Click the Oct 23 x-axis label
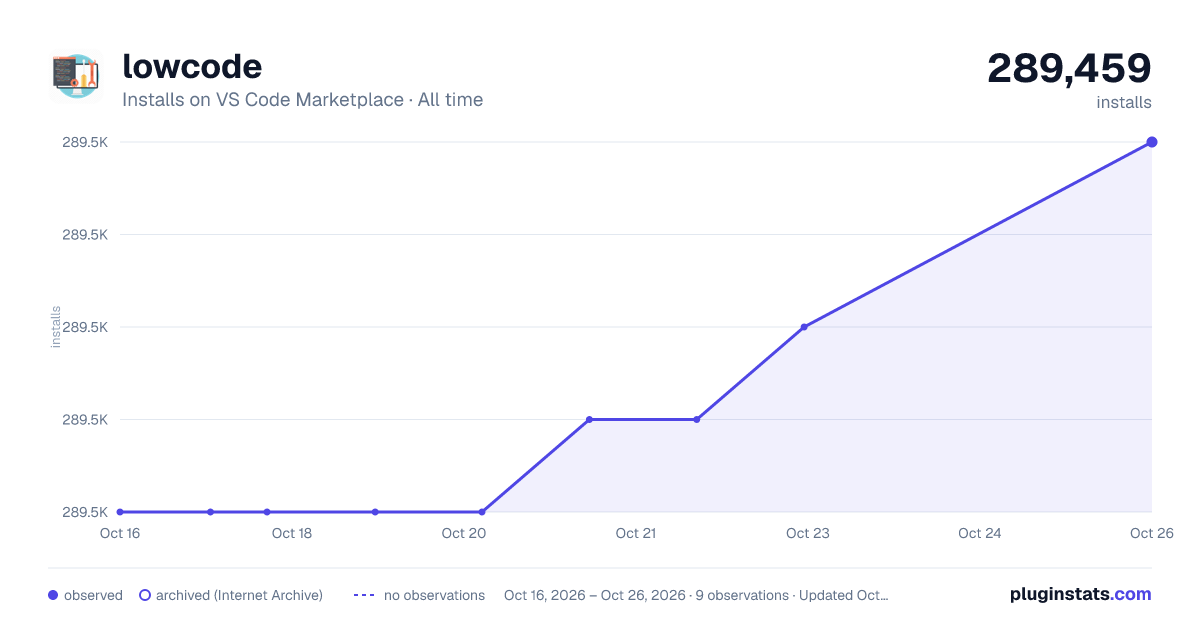The height and width of the screenshot is (630, 1200). click(808, 533)
